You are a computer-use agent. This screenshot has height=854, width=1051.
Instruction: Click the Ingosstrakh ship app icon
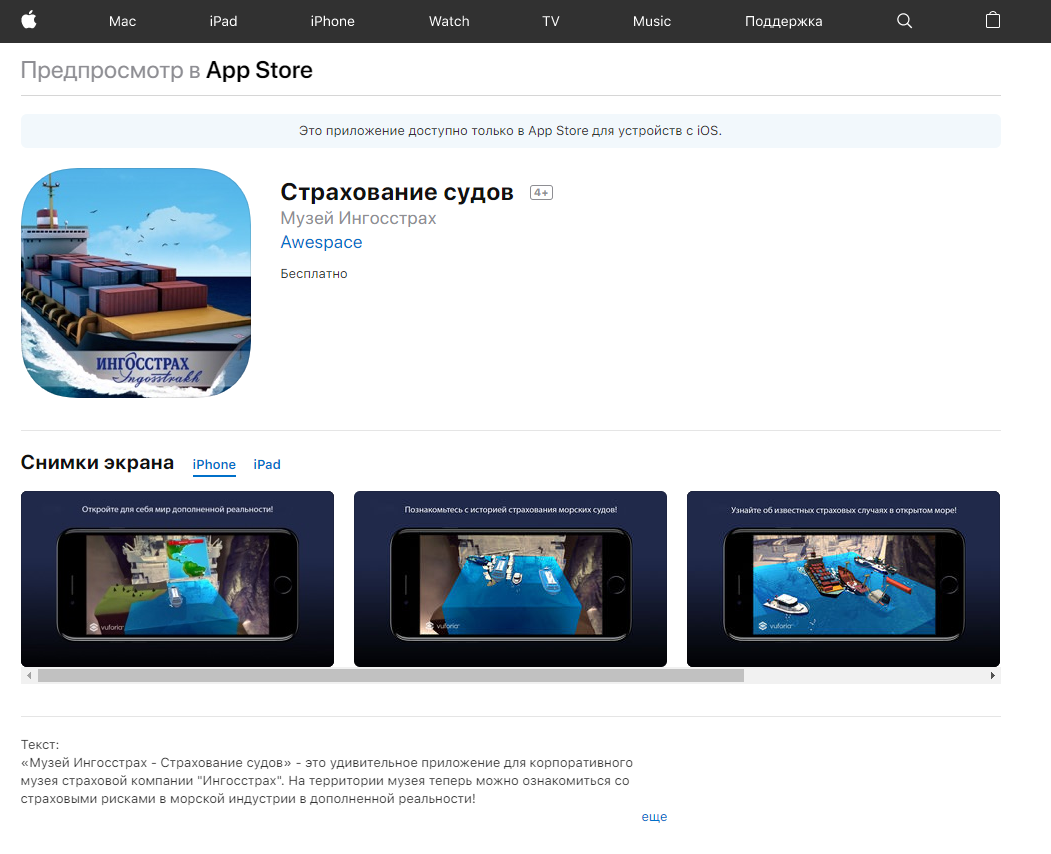(136, 283)
